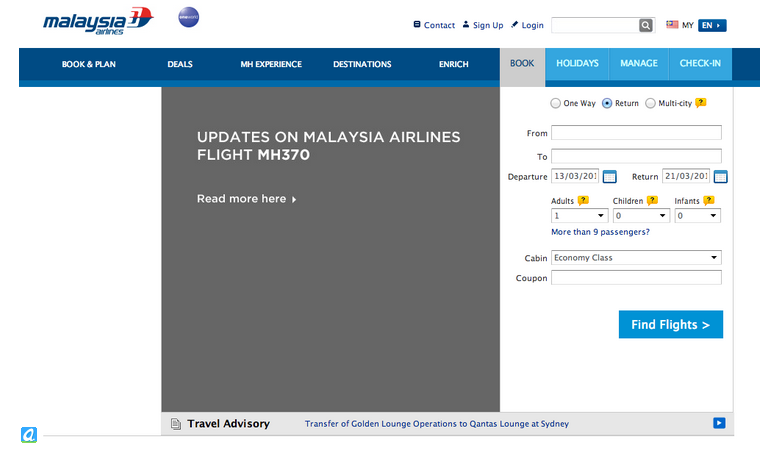Screen dimensions: 762x449
Task: Click the oneworld alliance logo
Action: [188, 18]
